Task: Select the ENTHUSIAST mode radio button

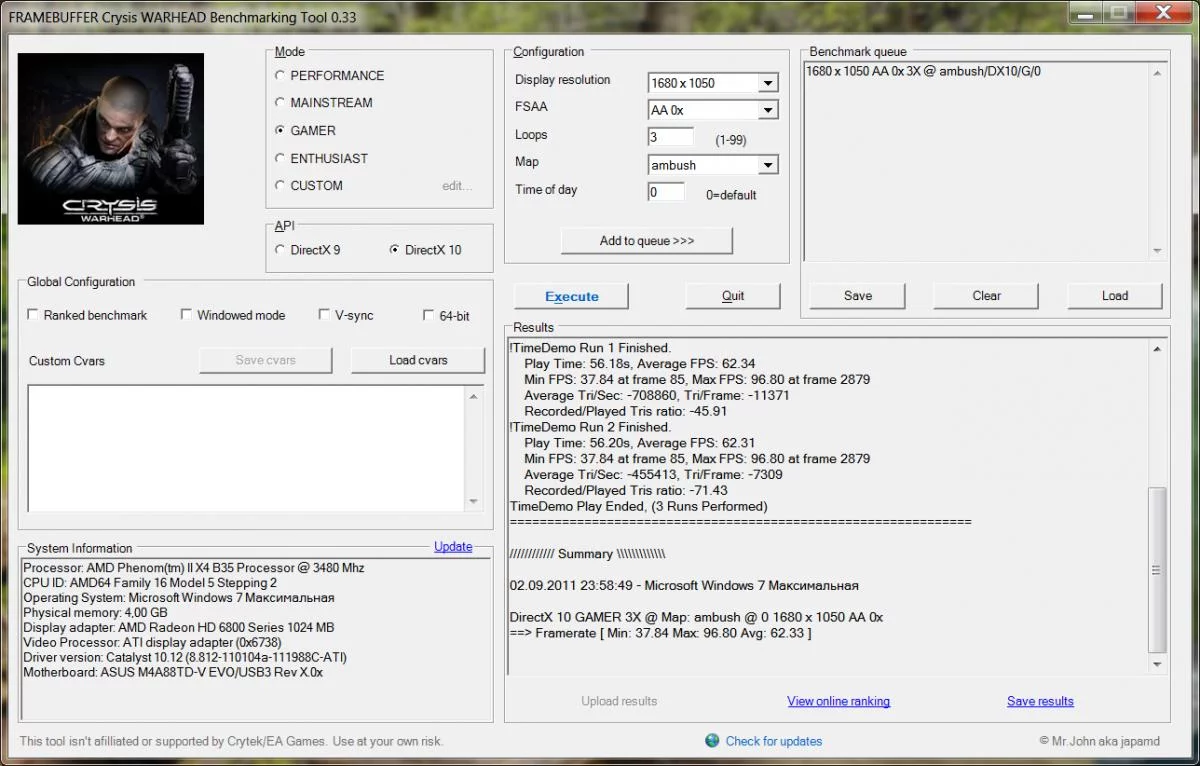Action: tap(280, 158)
